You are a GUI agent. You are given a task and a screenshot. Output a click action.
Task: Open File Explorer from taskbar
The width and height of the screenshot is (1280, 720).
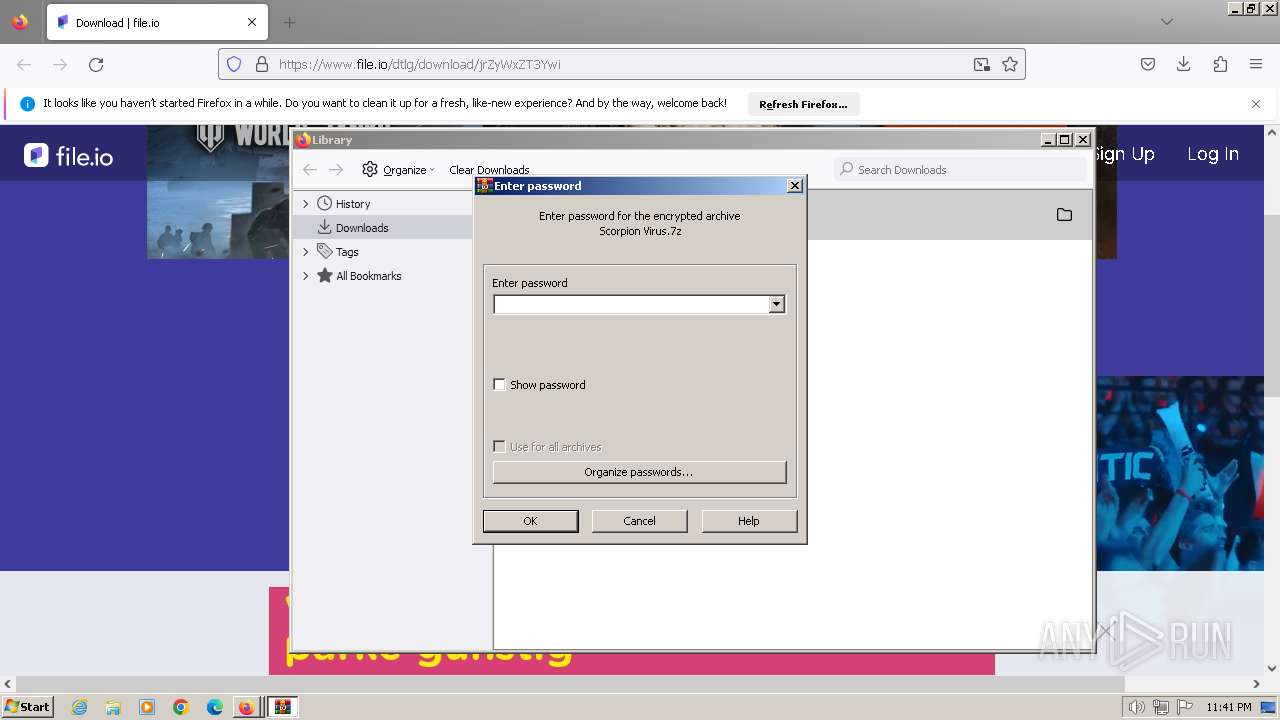click(113, 707)
